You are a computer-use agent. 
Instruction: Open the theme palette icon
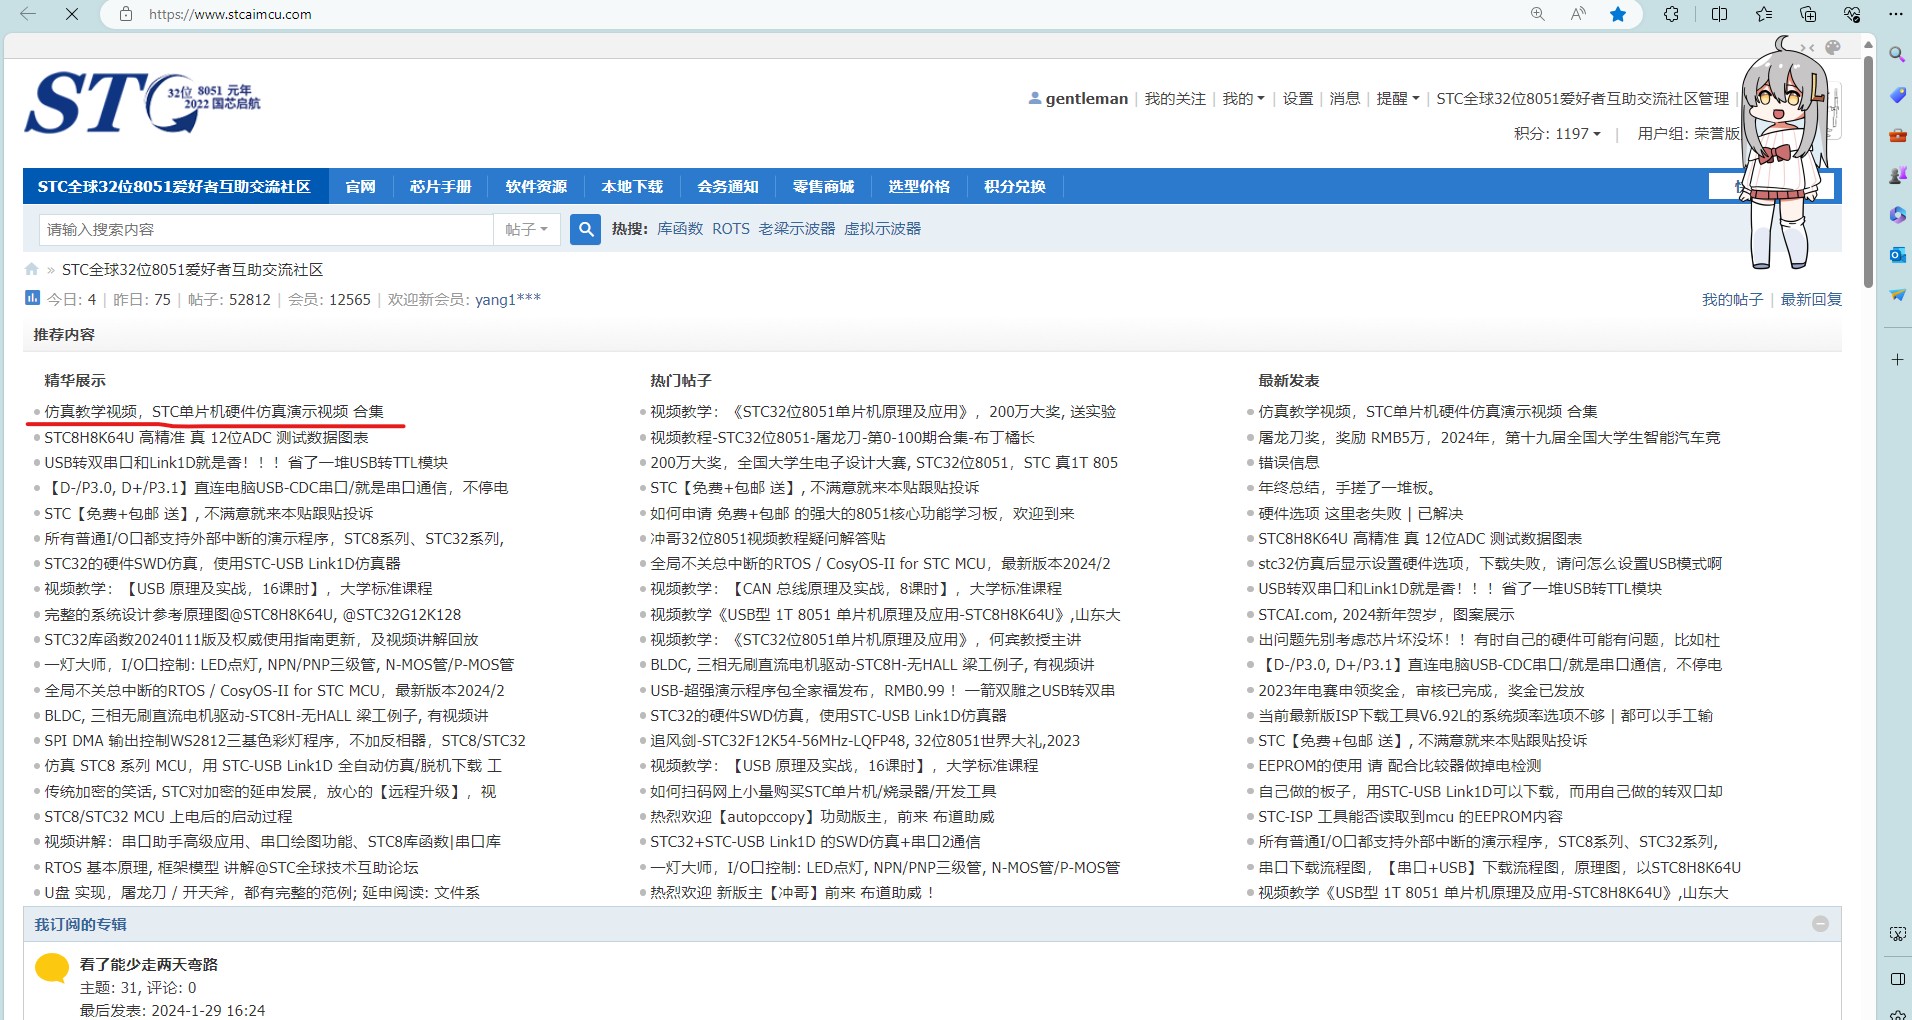pyautogui.click(x=1833, y=47)
